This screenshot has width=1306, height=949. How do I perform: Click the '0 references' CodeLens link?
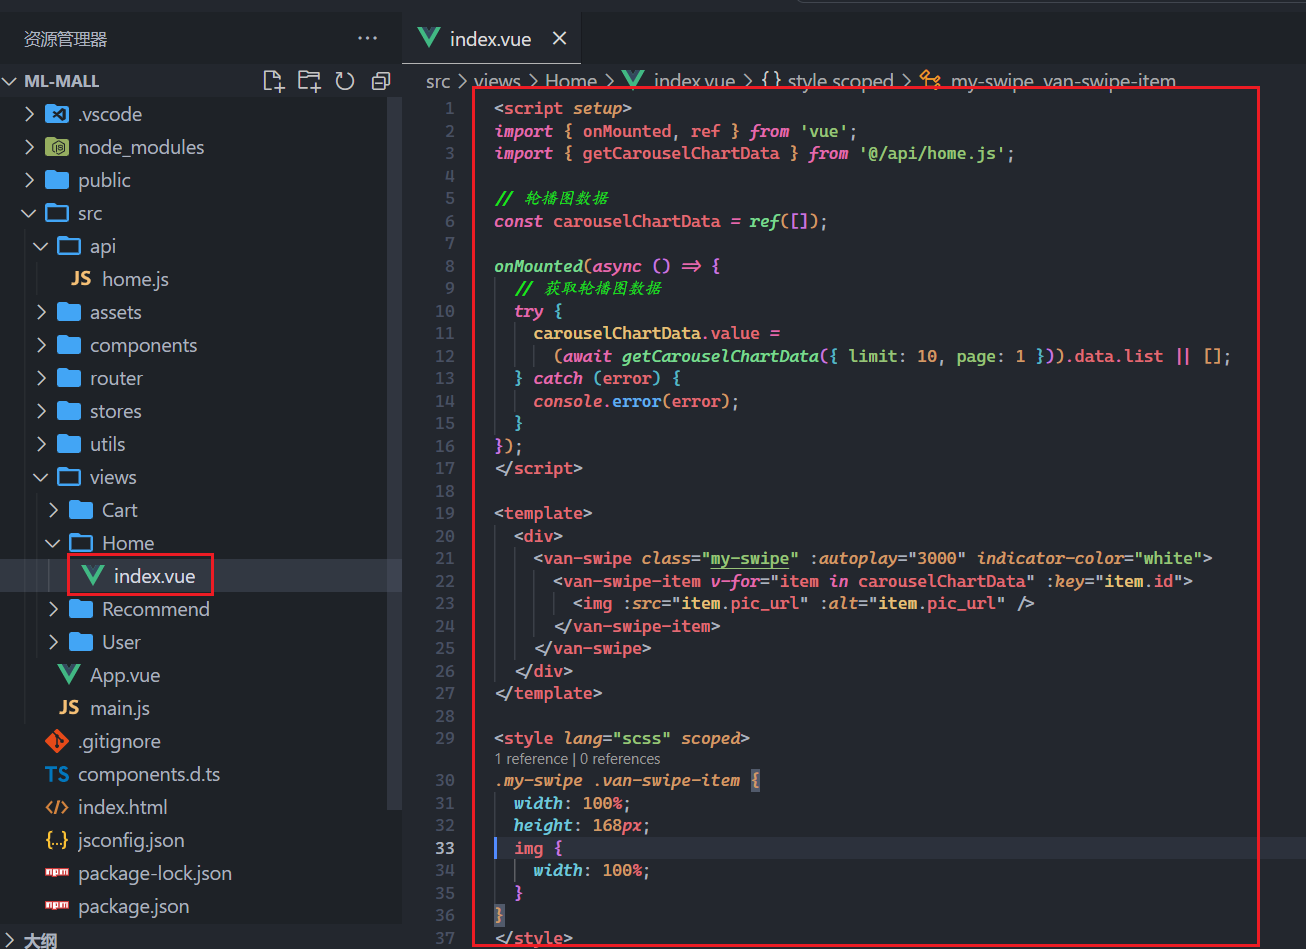[x=620, y=759]
